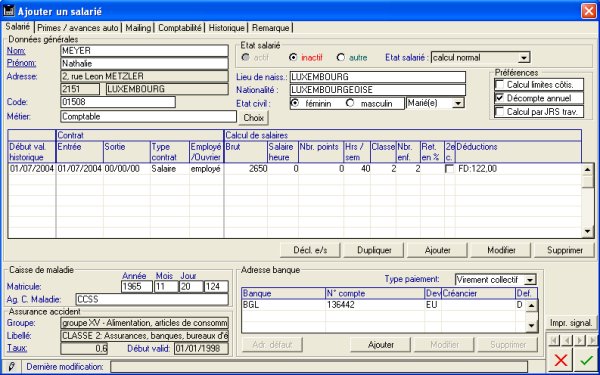
Task: Click the Matricule year field 1965
Action: (x=137, y=287)
